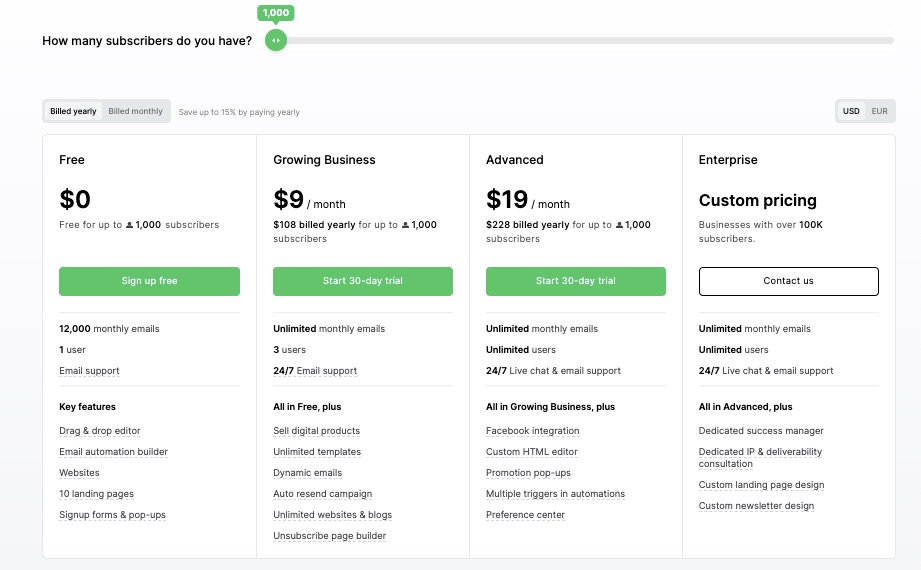Click the Growing Business plan title
The height and width of the screenshot is (570, 921).
point(324,160)
